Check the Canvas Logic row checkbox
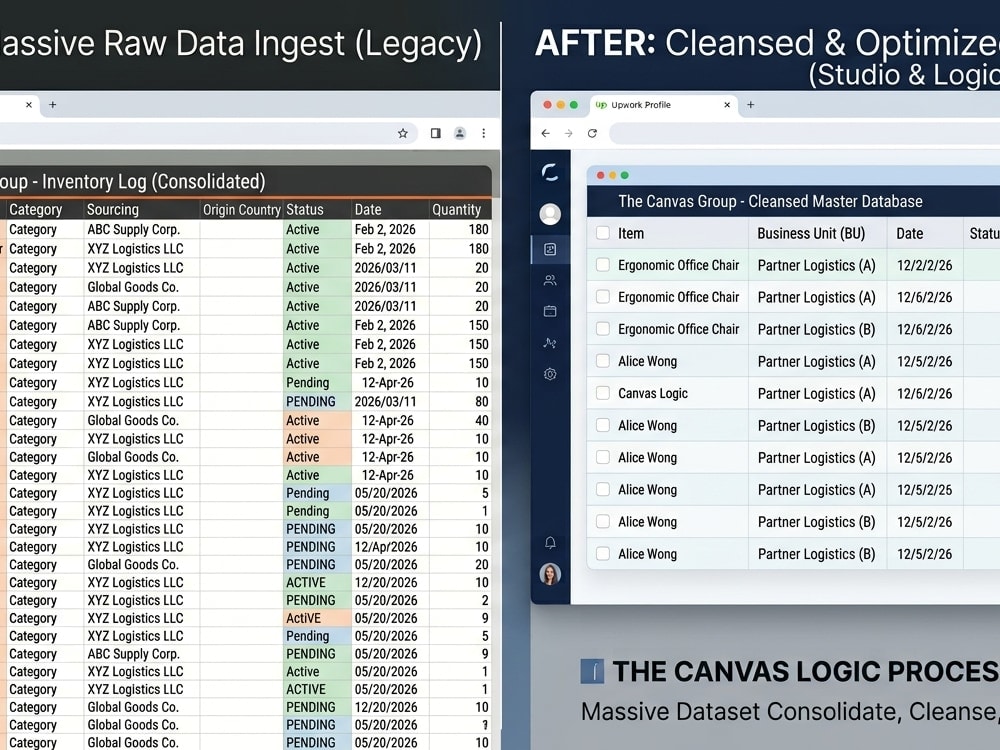The width and height of the screenshot is (1000, 750). pos(603,393)
